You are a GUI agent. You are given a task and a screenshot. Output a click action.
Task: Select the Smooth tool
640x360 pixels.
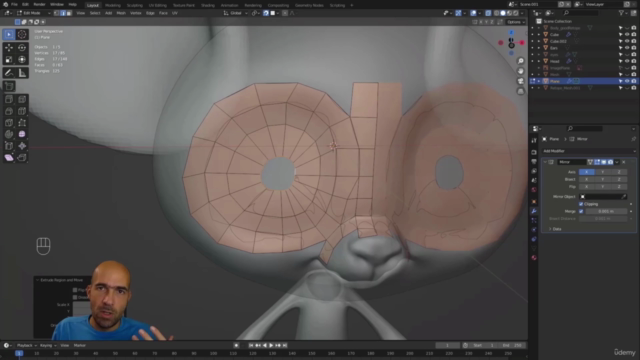click(22, 134)
